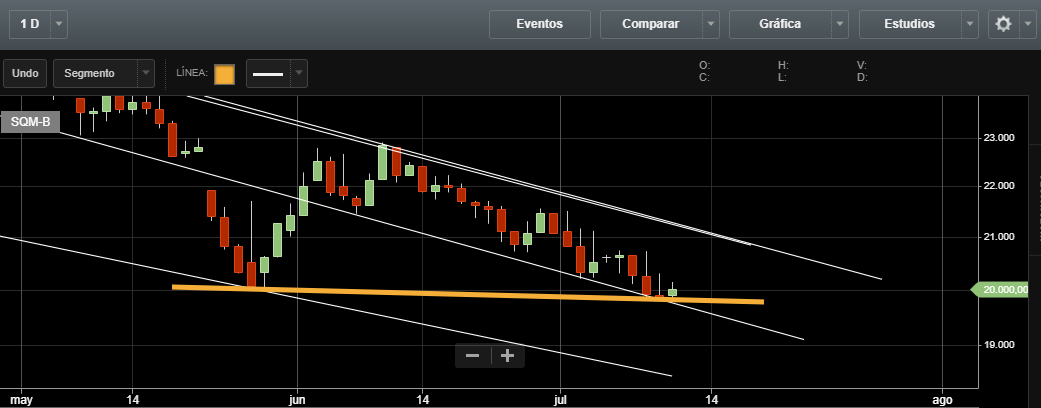Click the H: high value readout
Image resolution: width=1041 pixels, height=408 pixels.
(783, 65)
